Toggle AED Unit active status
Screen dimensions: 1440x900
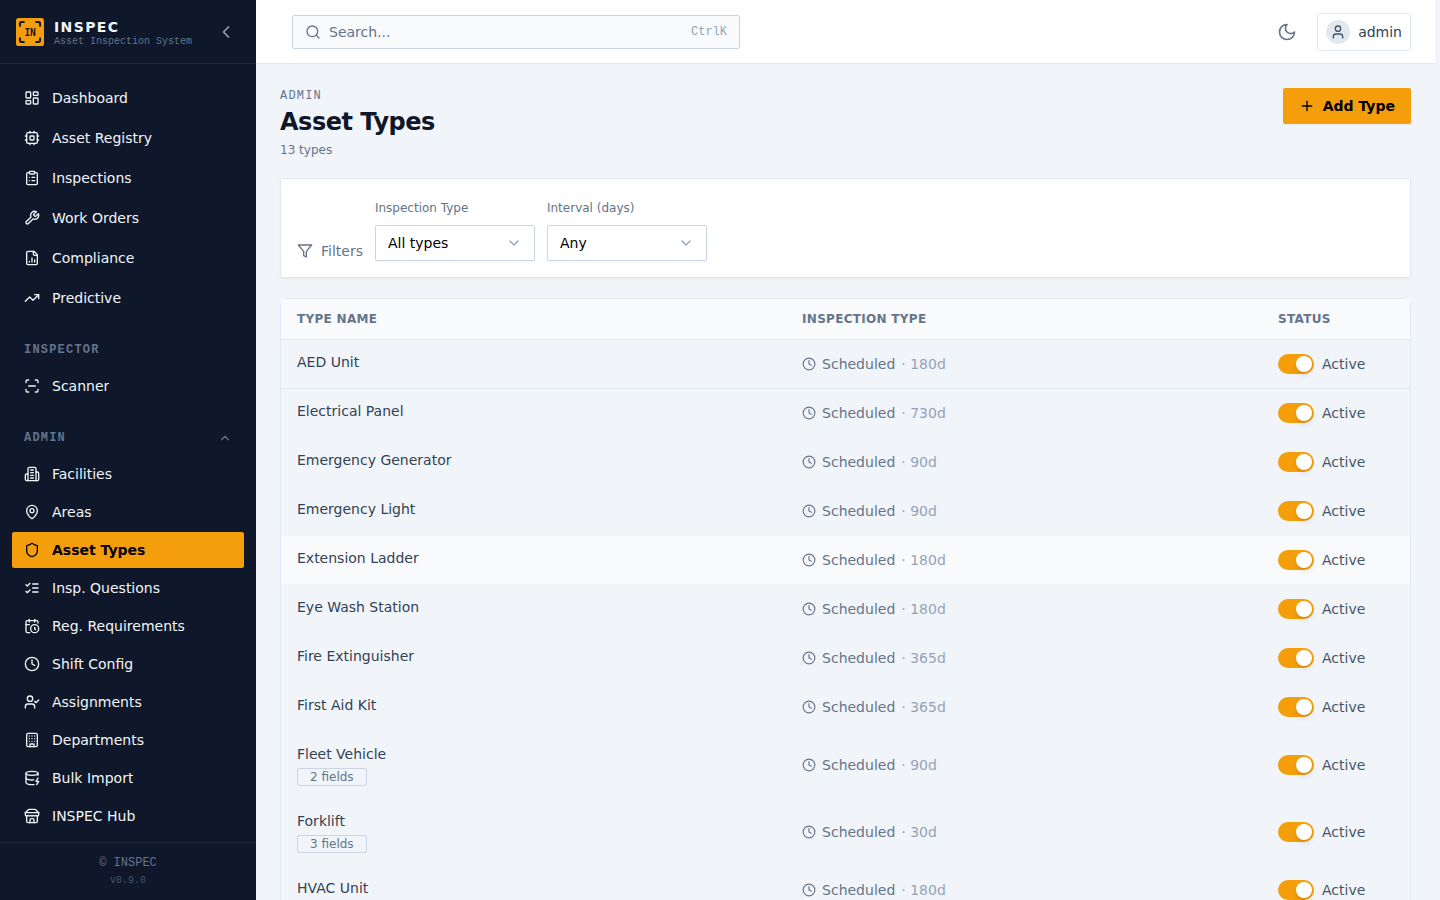(1296, 364)
